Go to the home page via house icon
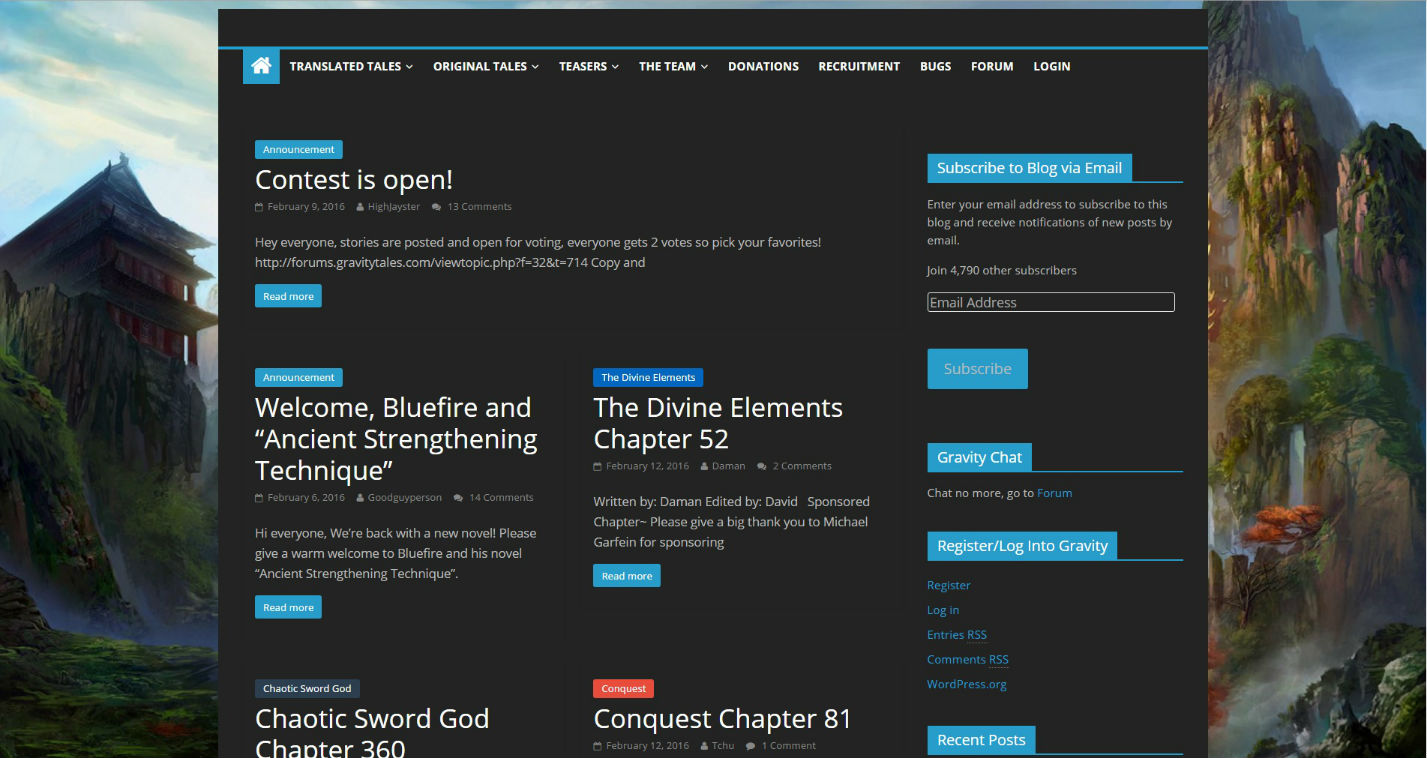This screenshot has height=758, width=1427. (x=261, y=66)
